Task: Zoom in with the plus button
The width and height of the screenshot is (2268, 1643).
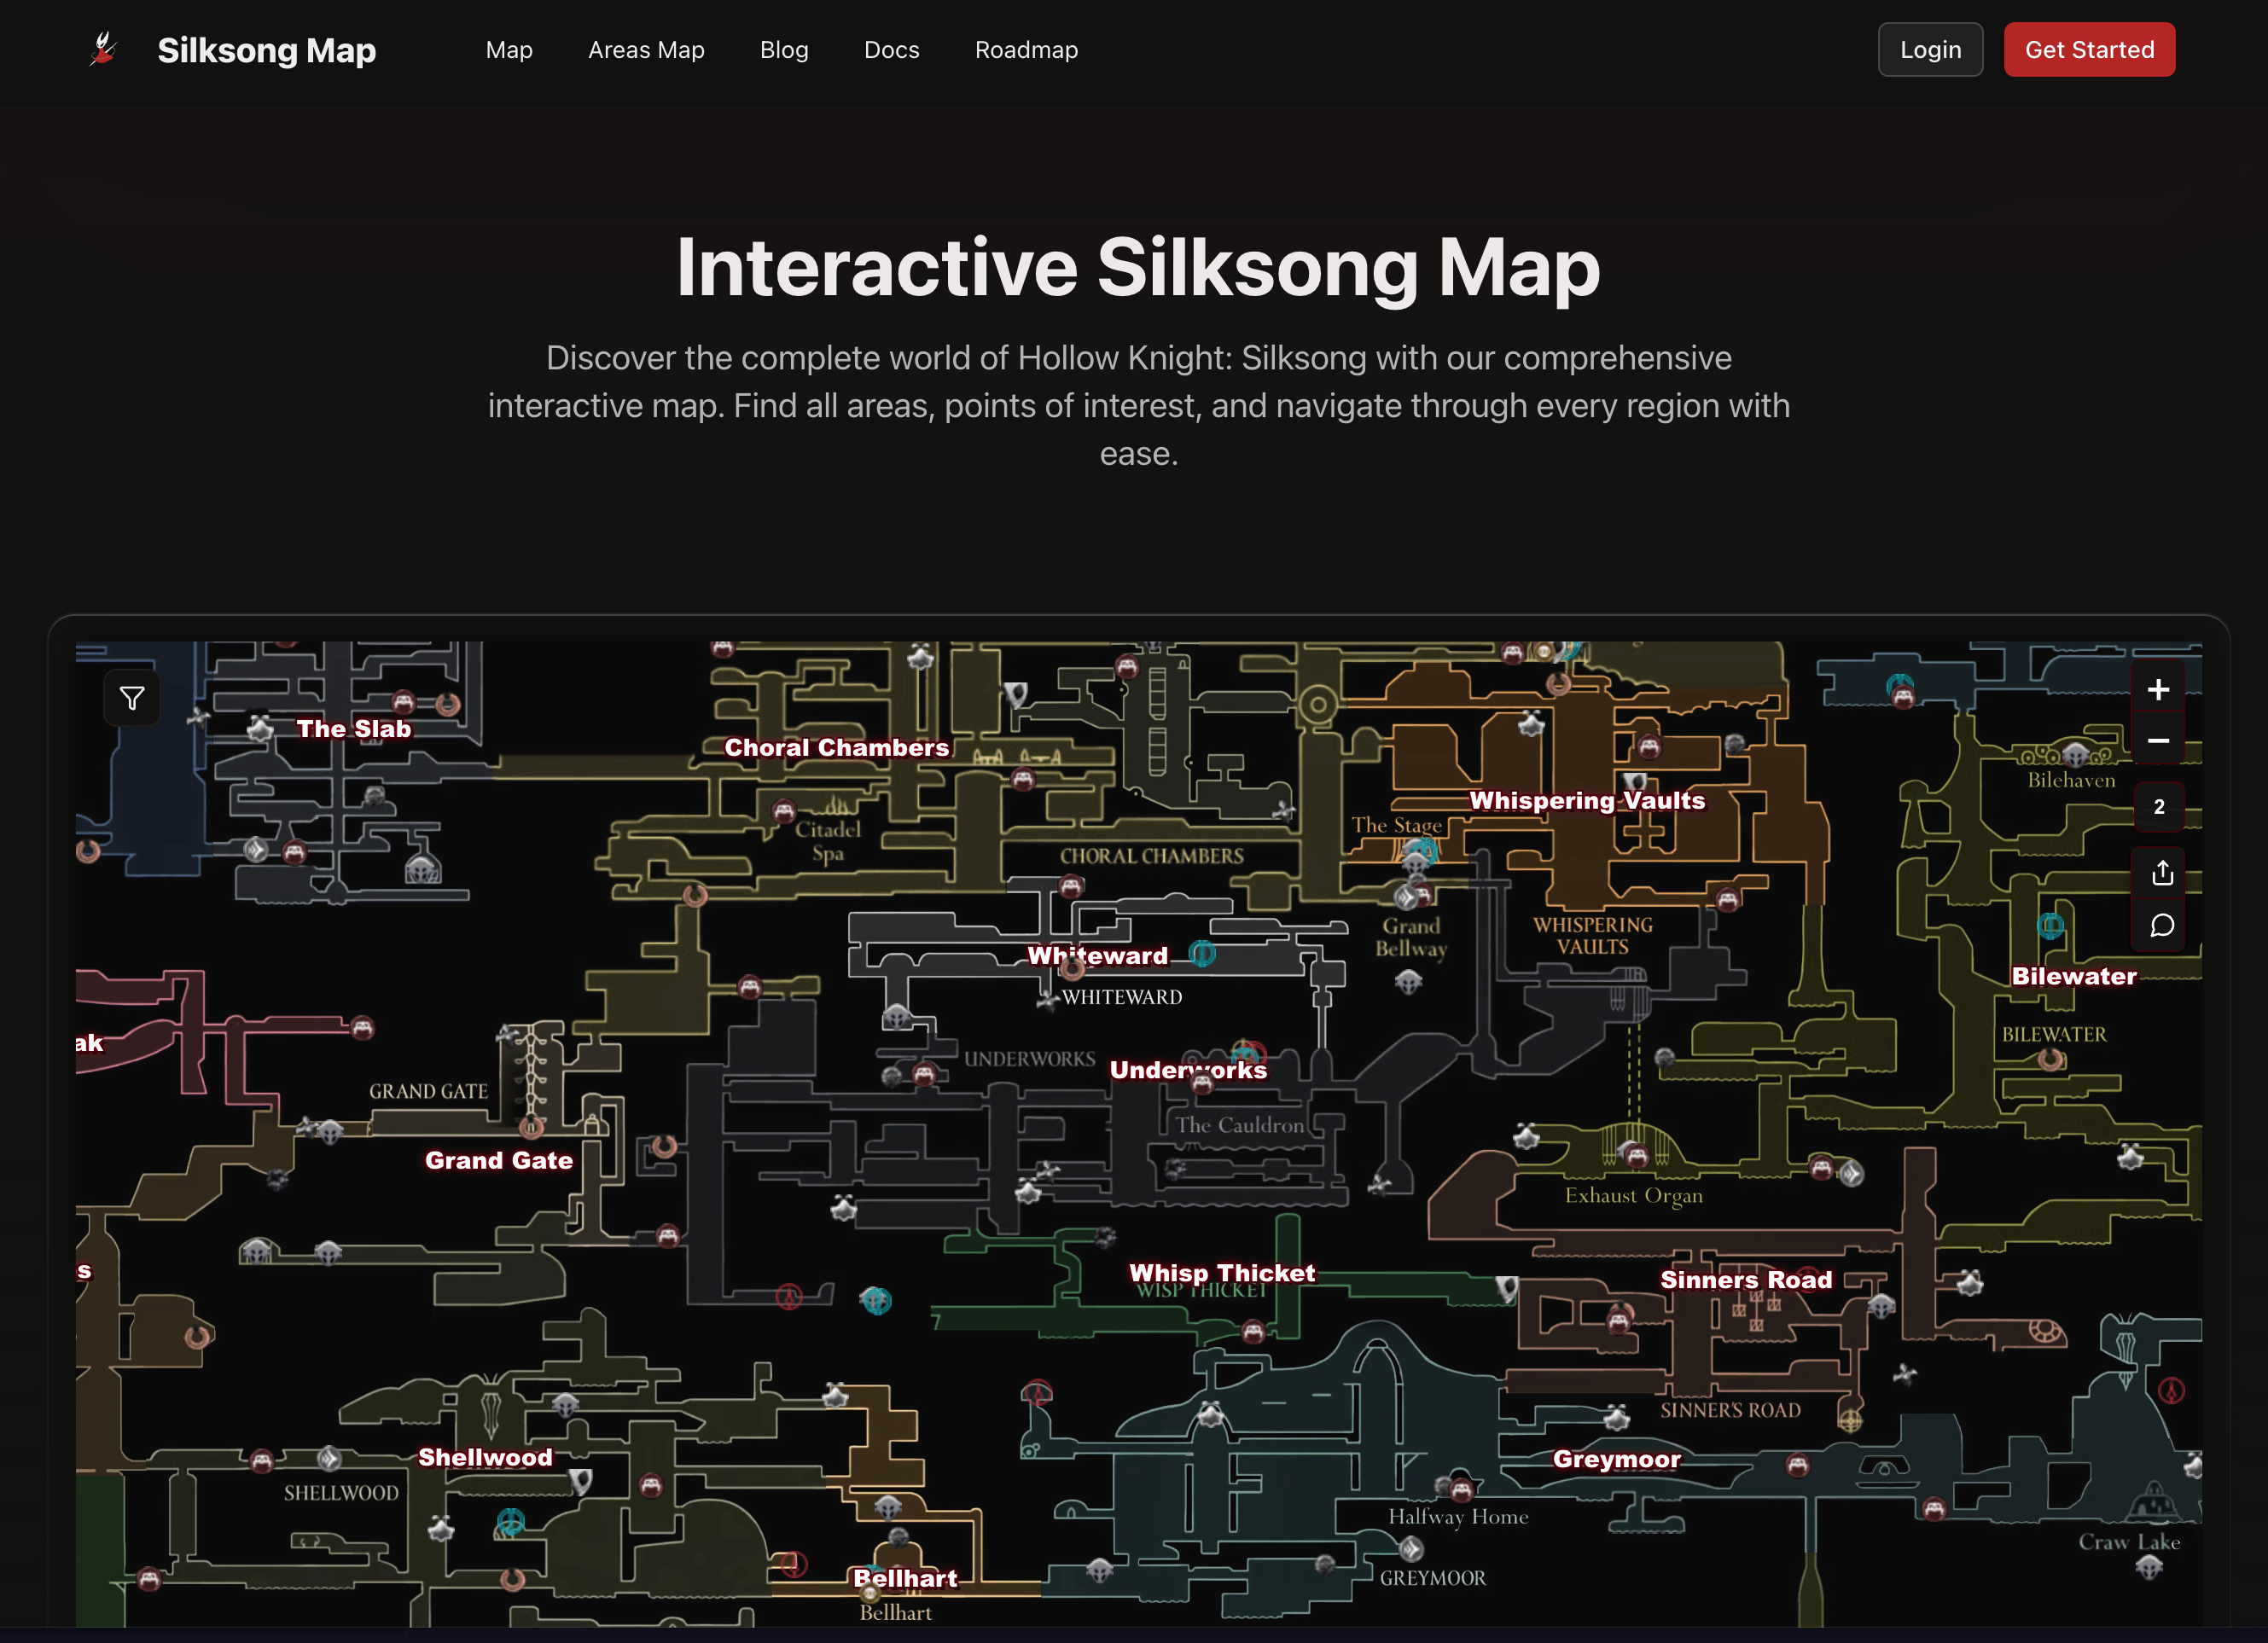Action: (x=2158, y=690)
